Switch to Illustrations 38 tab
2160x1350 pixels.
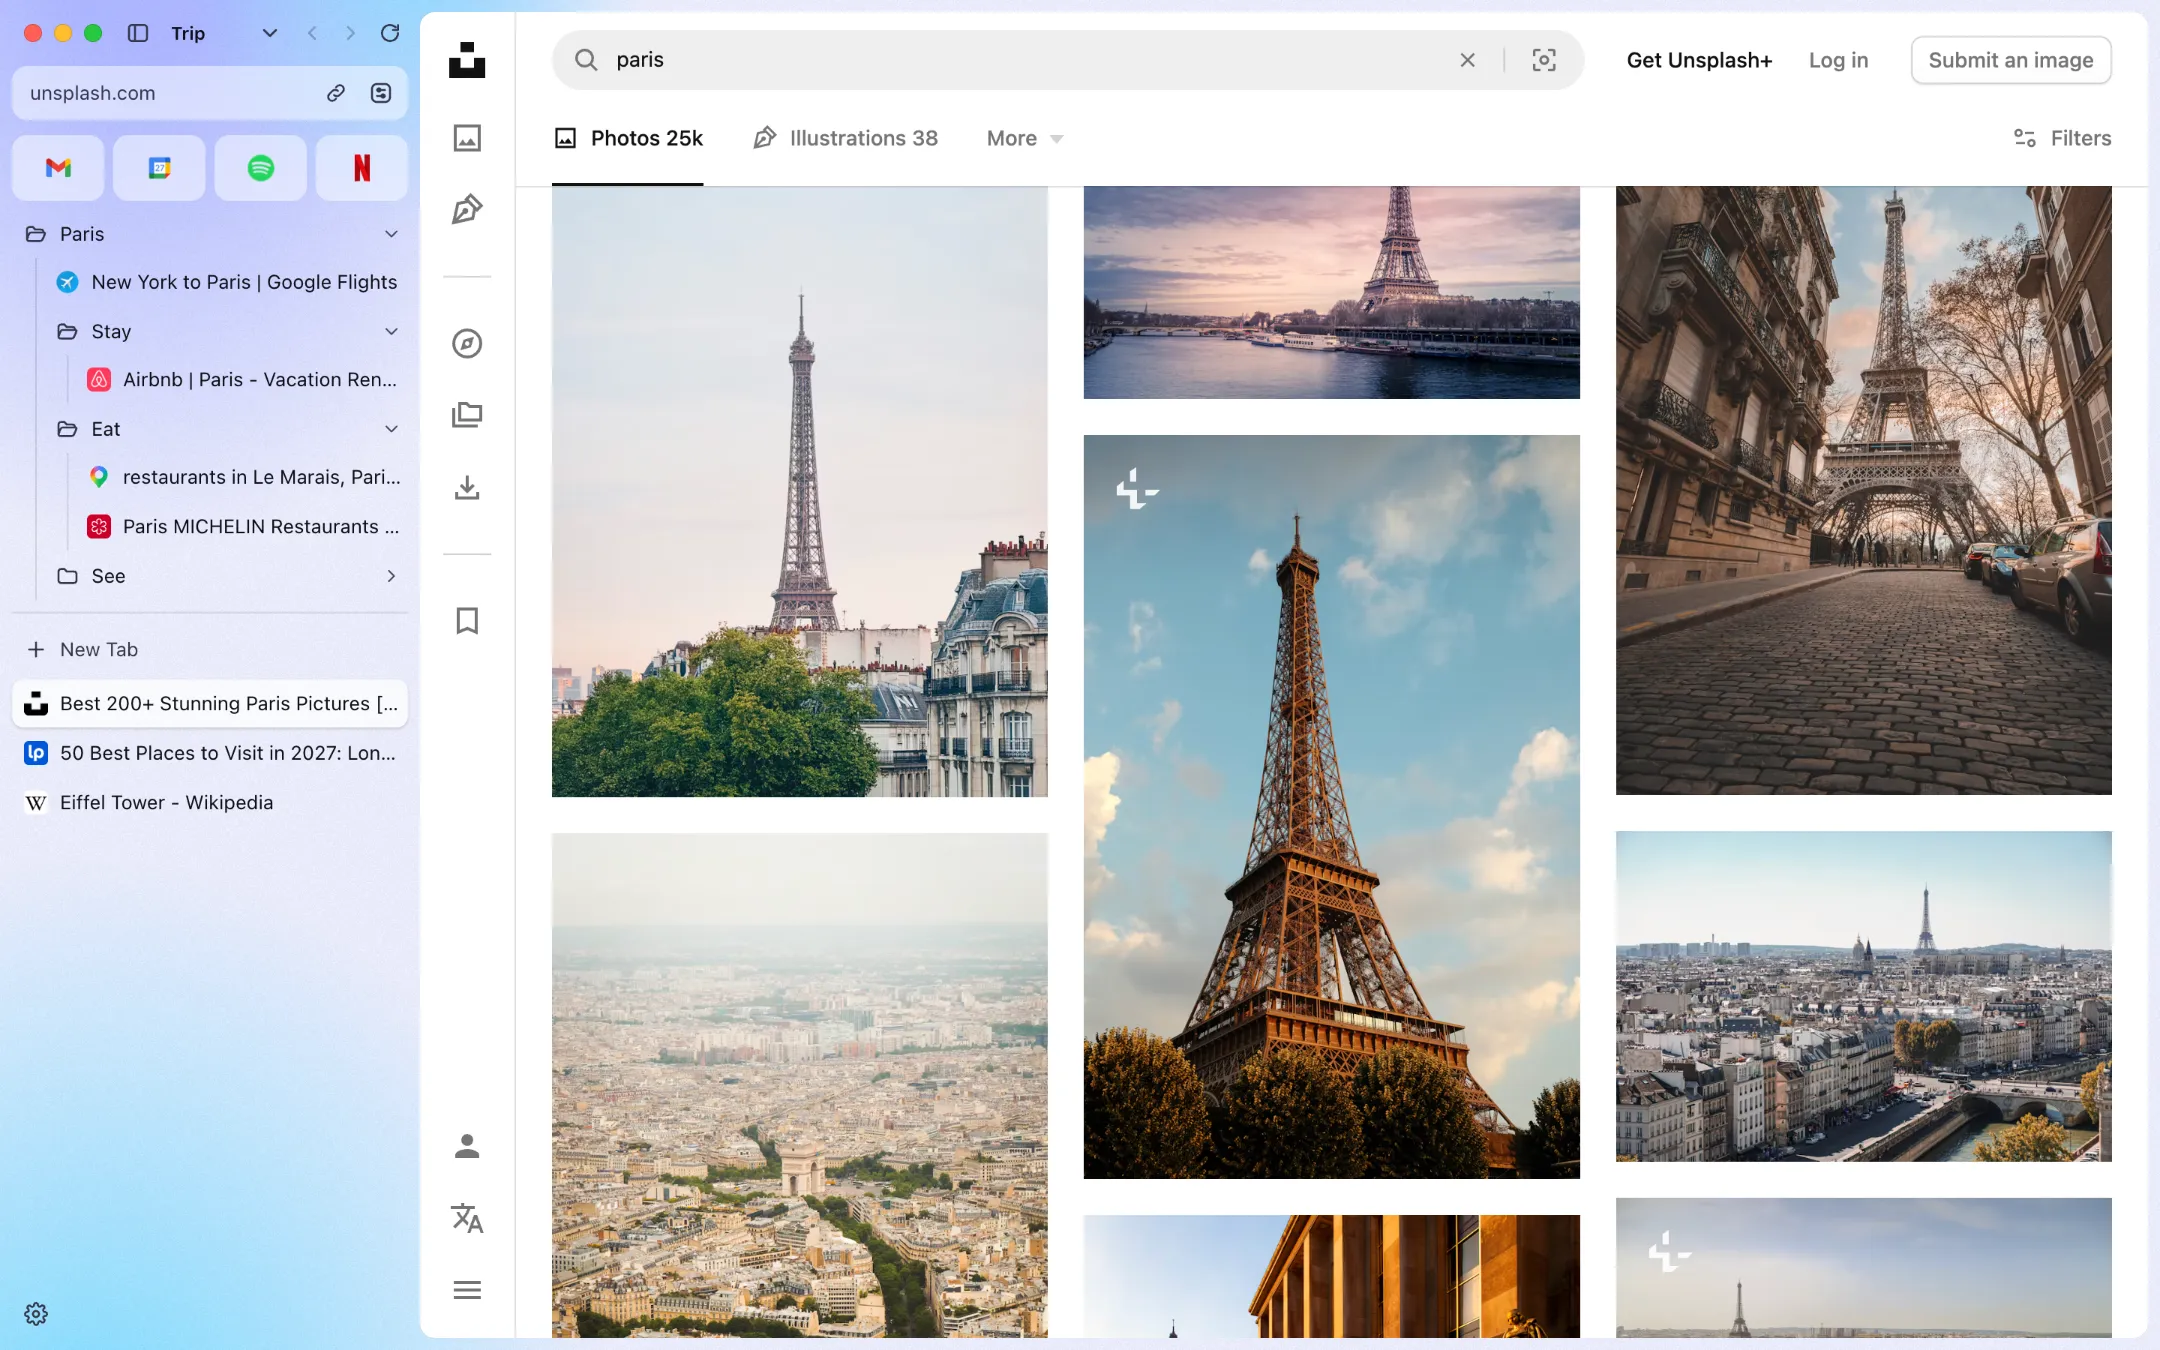(x=845, y=138)
